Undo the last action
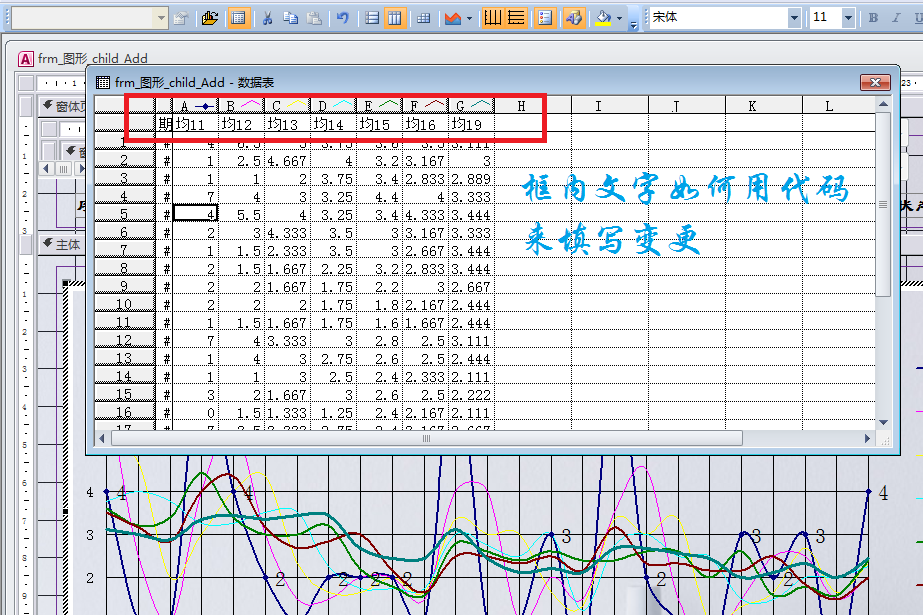Screen dimensions: 923x615 tap(343, 18)
